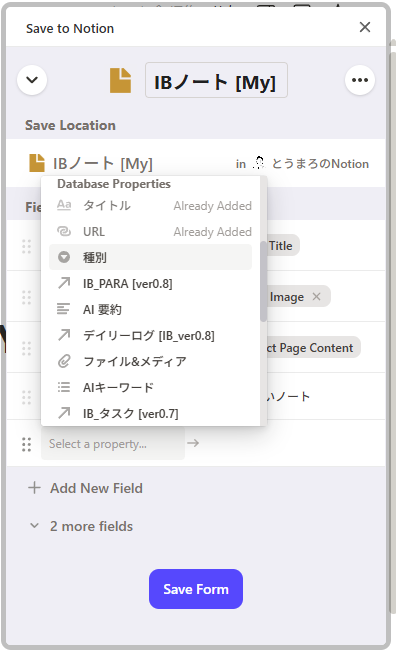Click the 種別 dropdown-circle icon
Image resolution: width=396 pixels, height=659 pixels.
tap(64, 257)
